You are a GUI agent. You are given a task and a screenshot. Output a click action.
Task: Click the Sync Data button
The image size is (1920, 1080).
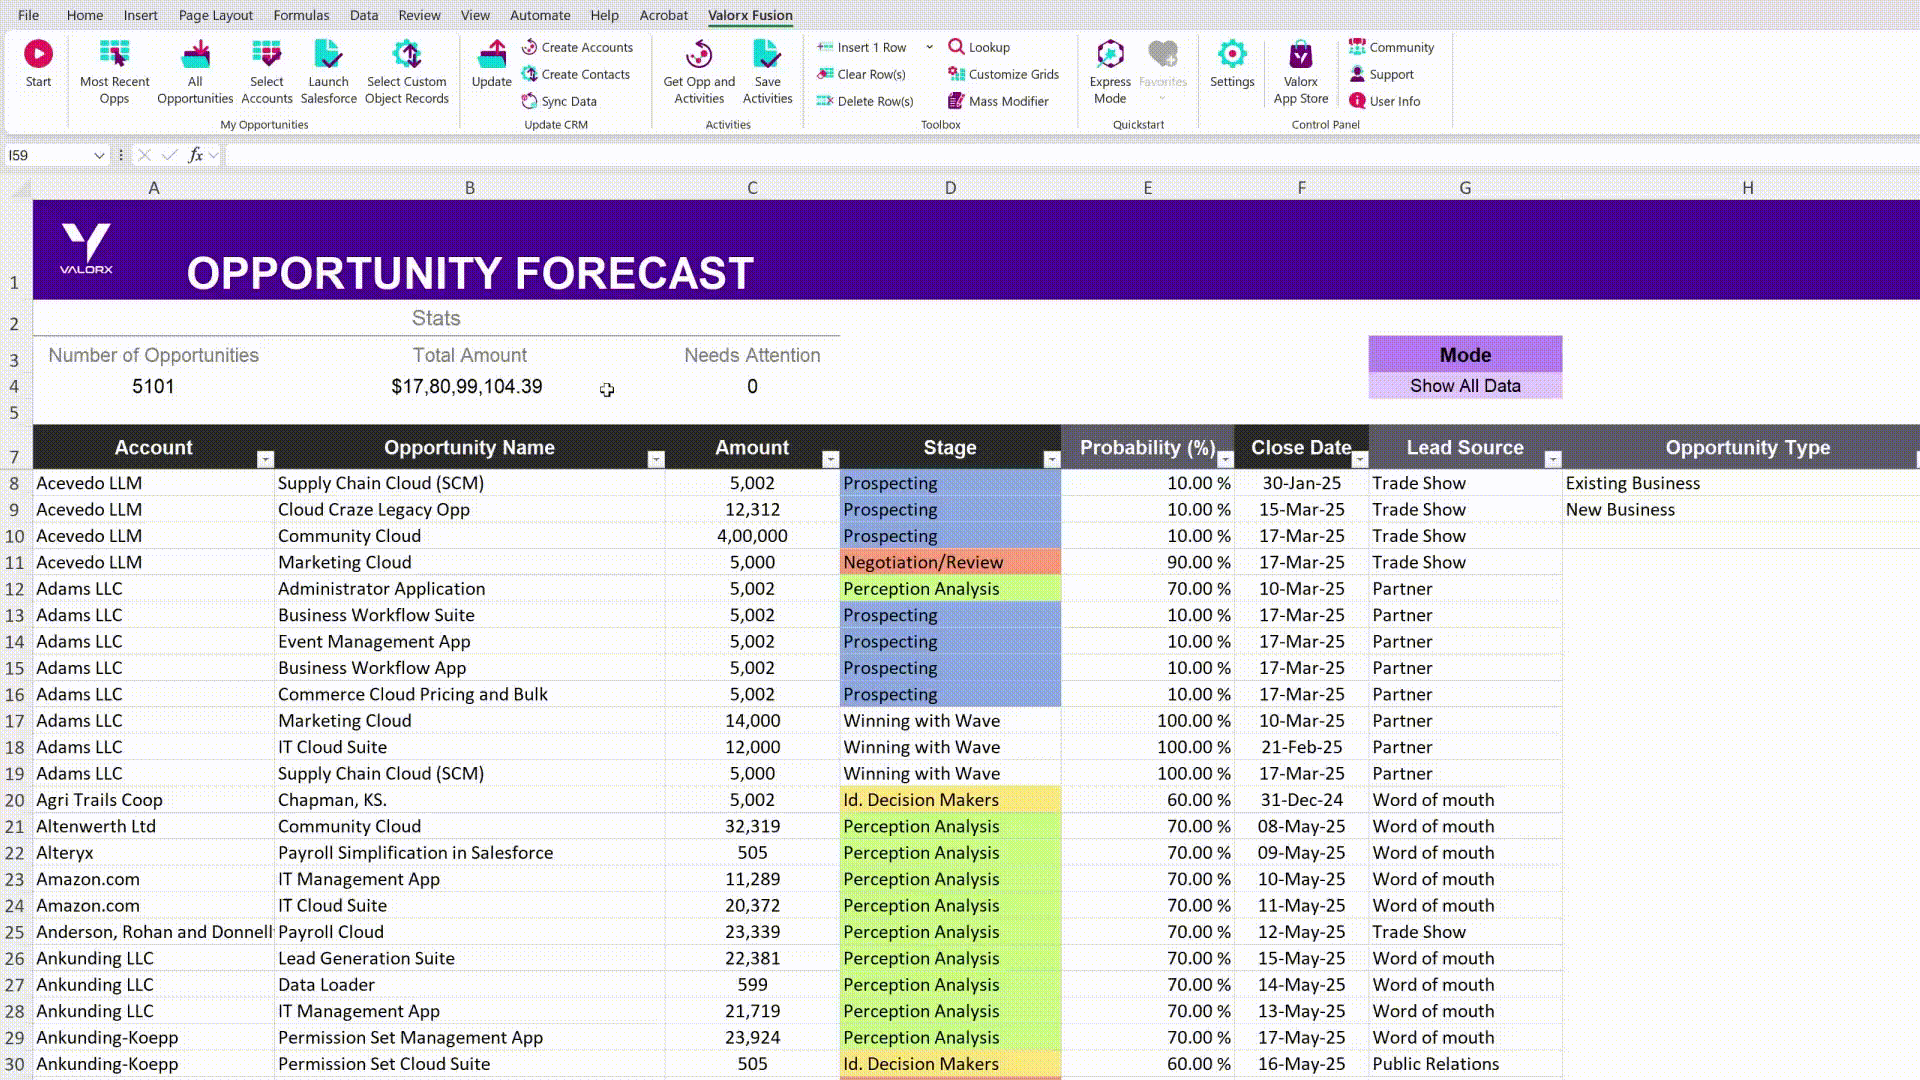[559, 101]
